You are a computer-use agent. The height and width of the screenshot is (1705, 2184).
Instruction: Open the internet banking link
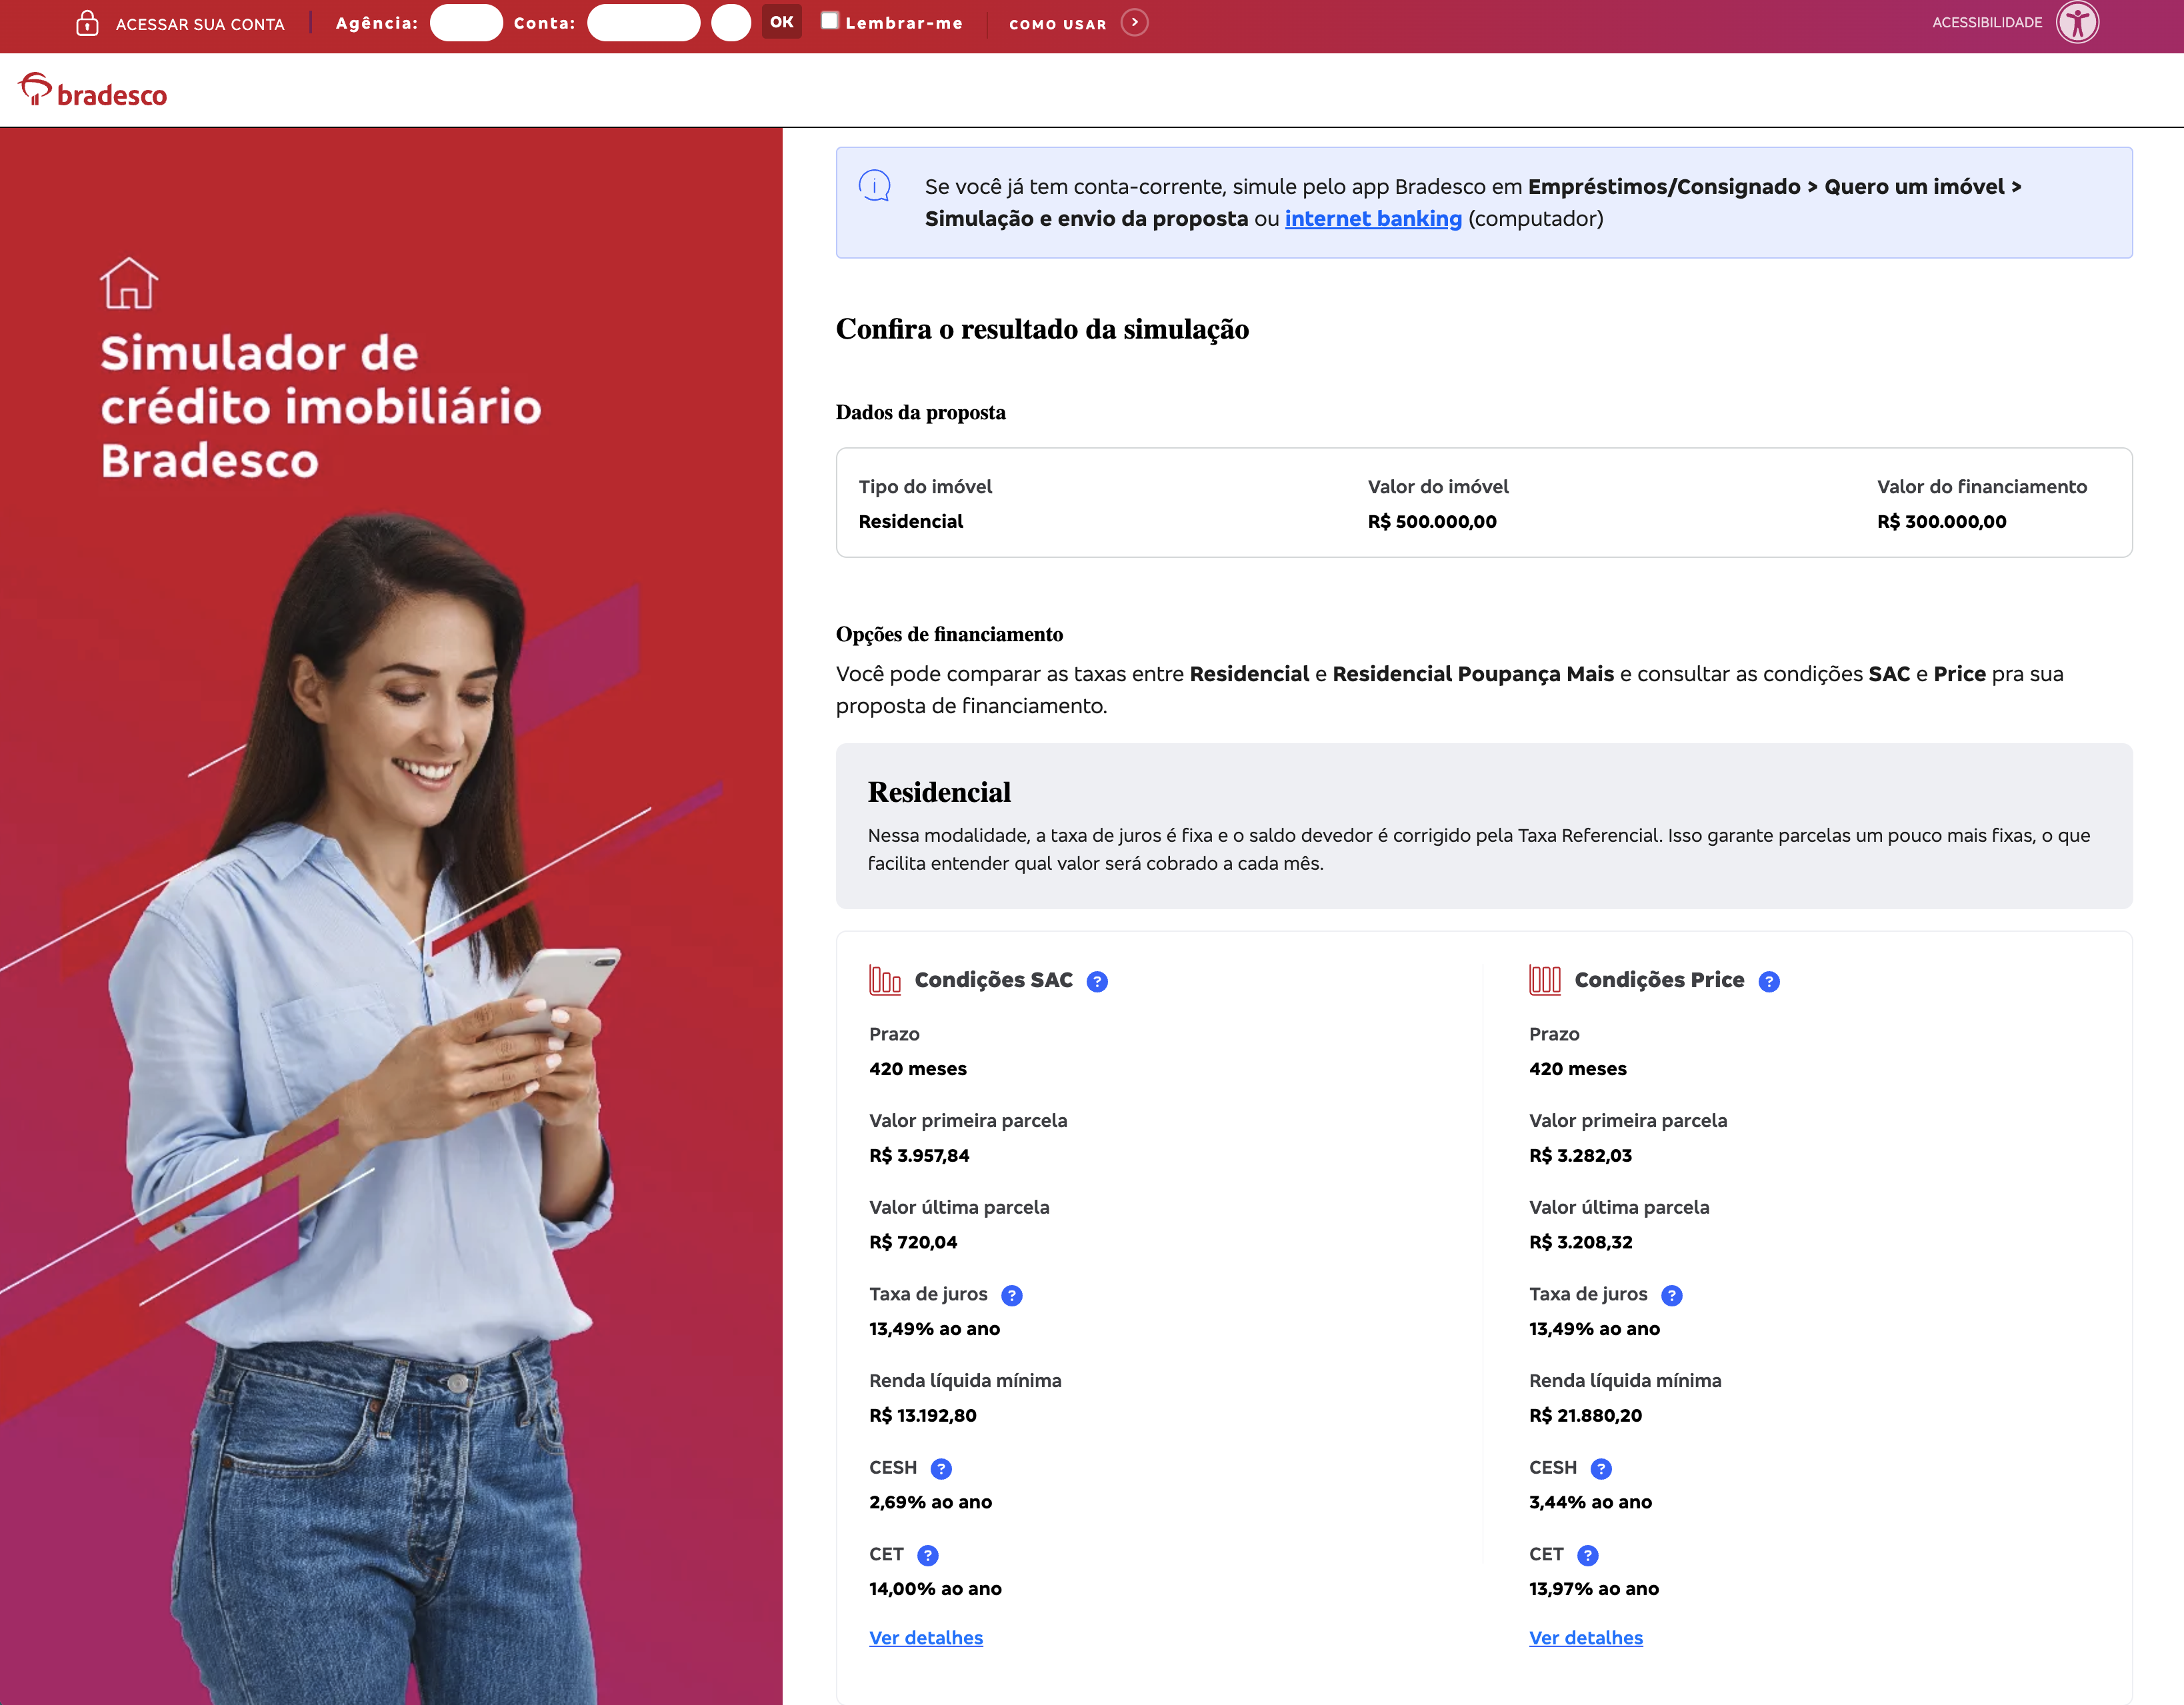click(x=1373, y=218)
